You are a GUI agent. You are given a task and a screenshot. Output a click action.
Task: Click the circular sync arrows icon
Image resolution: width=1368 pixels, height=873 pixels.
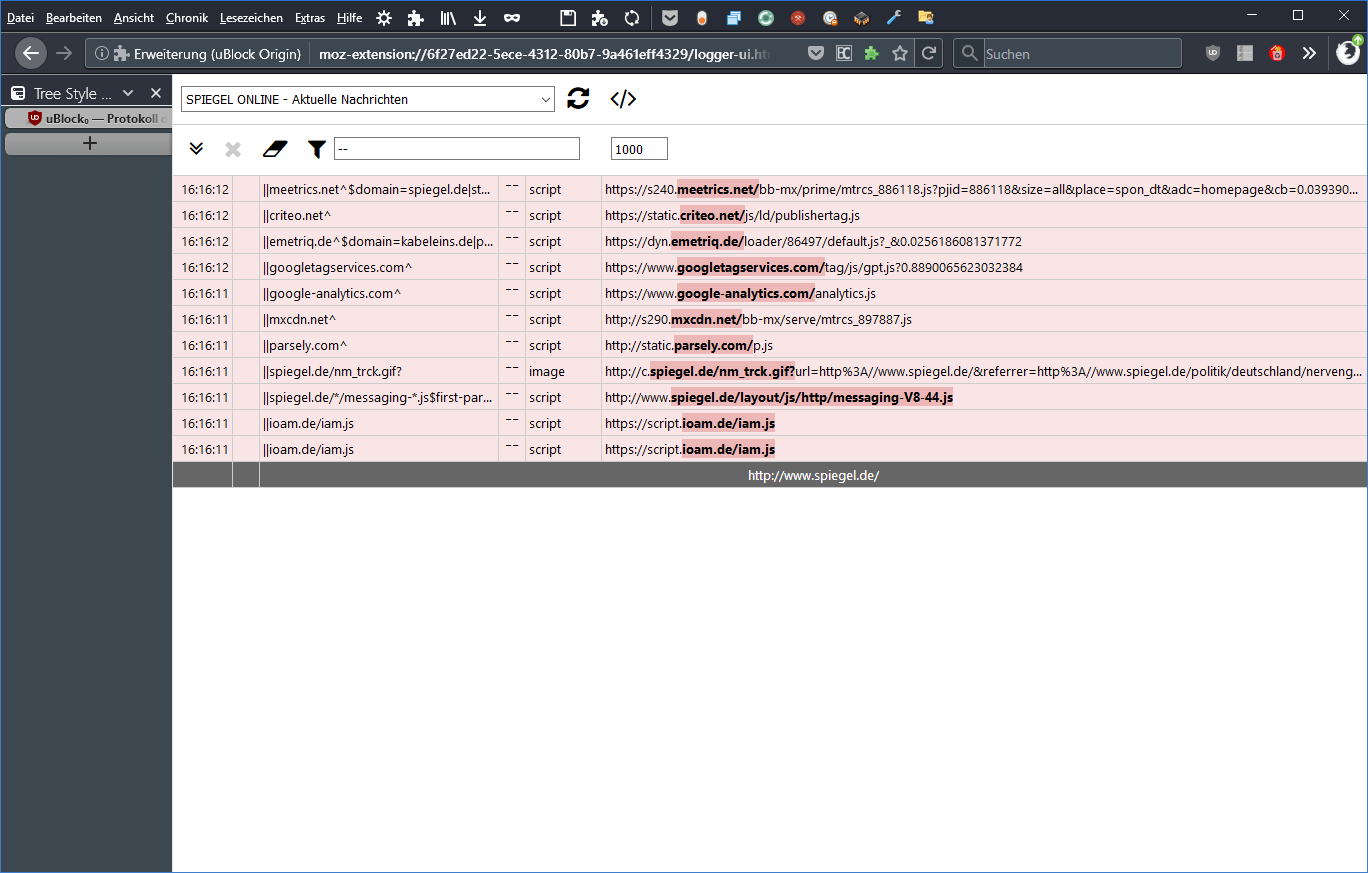point(632,18)
